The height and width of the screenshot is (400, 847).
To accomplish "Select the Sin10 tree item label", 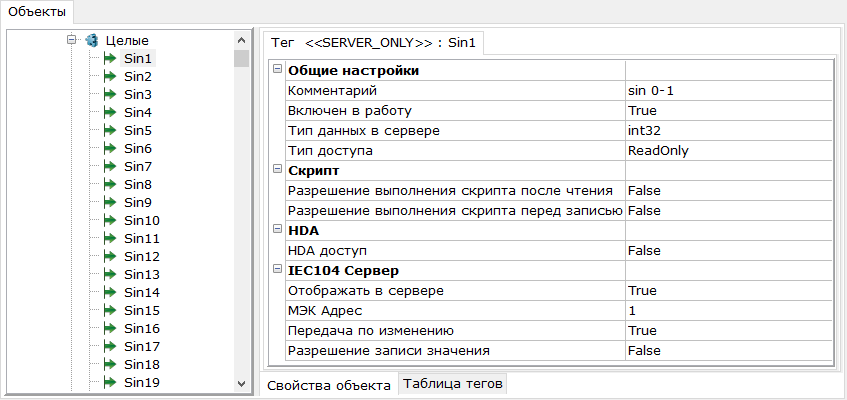I will 142,220.
